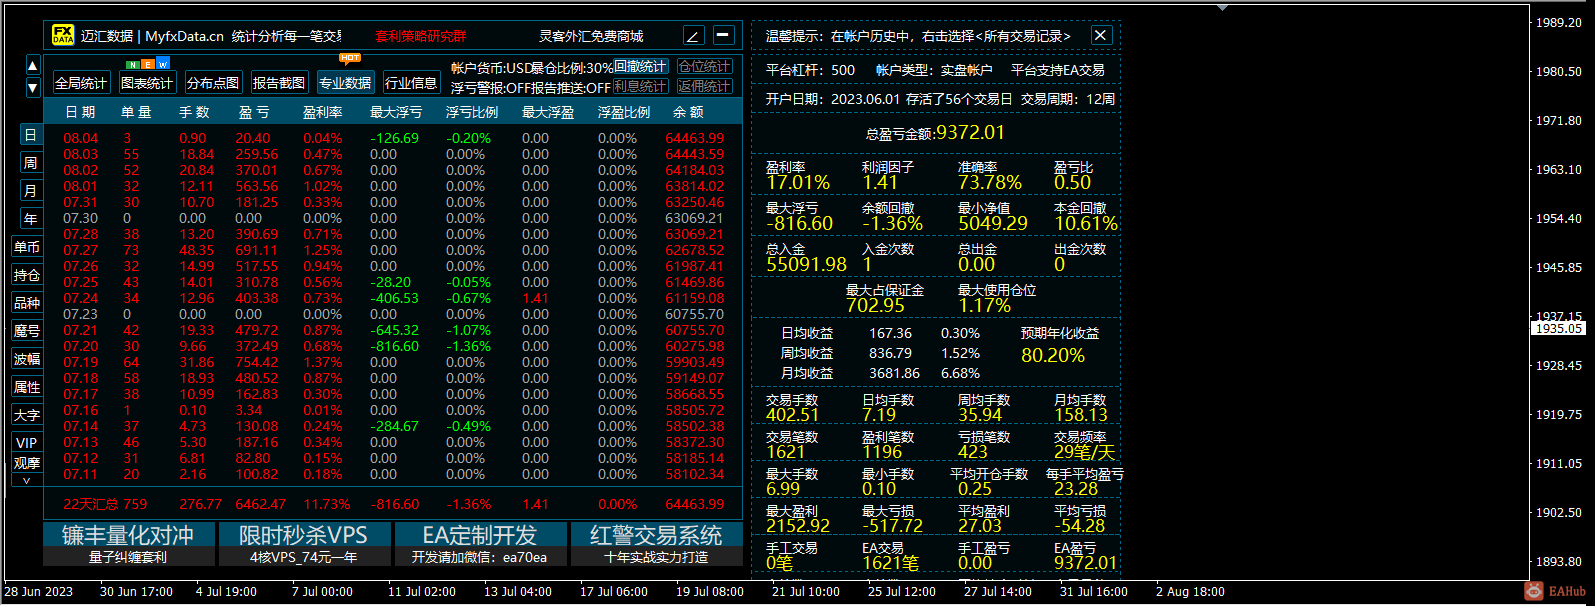This screenshot has width=1595, height=606.
Task: Open the 红警交易系统 ad banner
Action: pyautogui.click(x=656, y=544)
